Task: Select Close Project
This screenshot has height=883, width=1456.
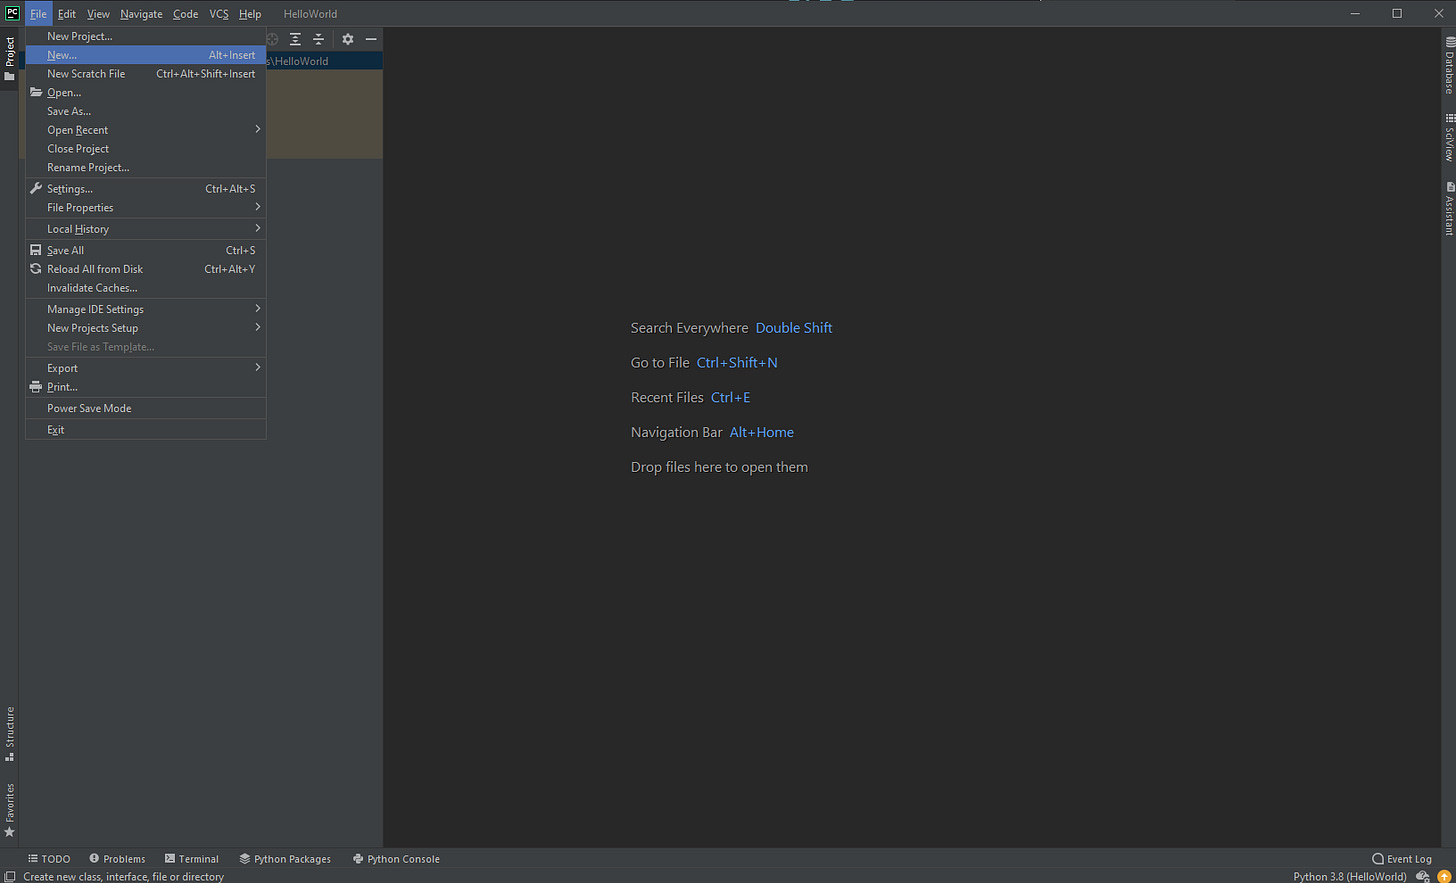Action: tap(146, 149)
